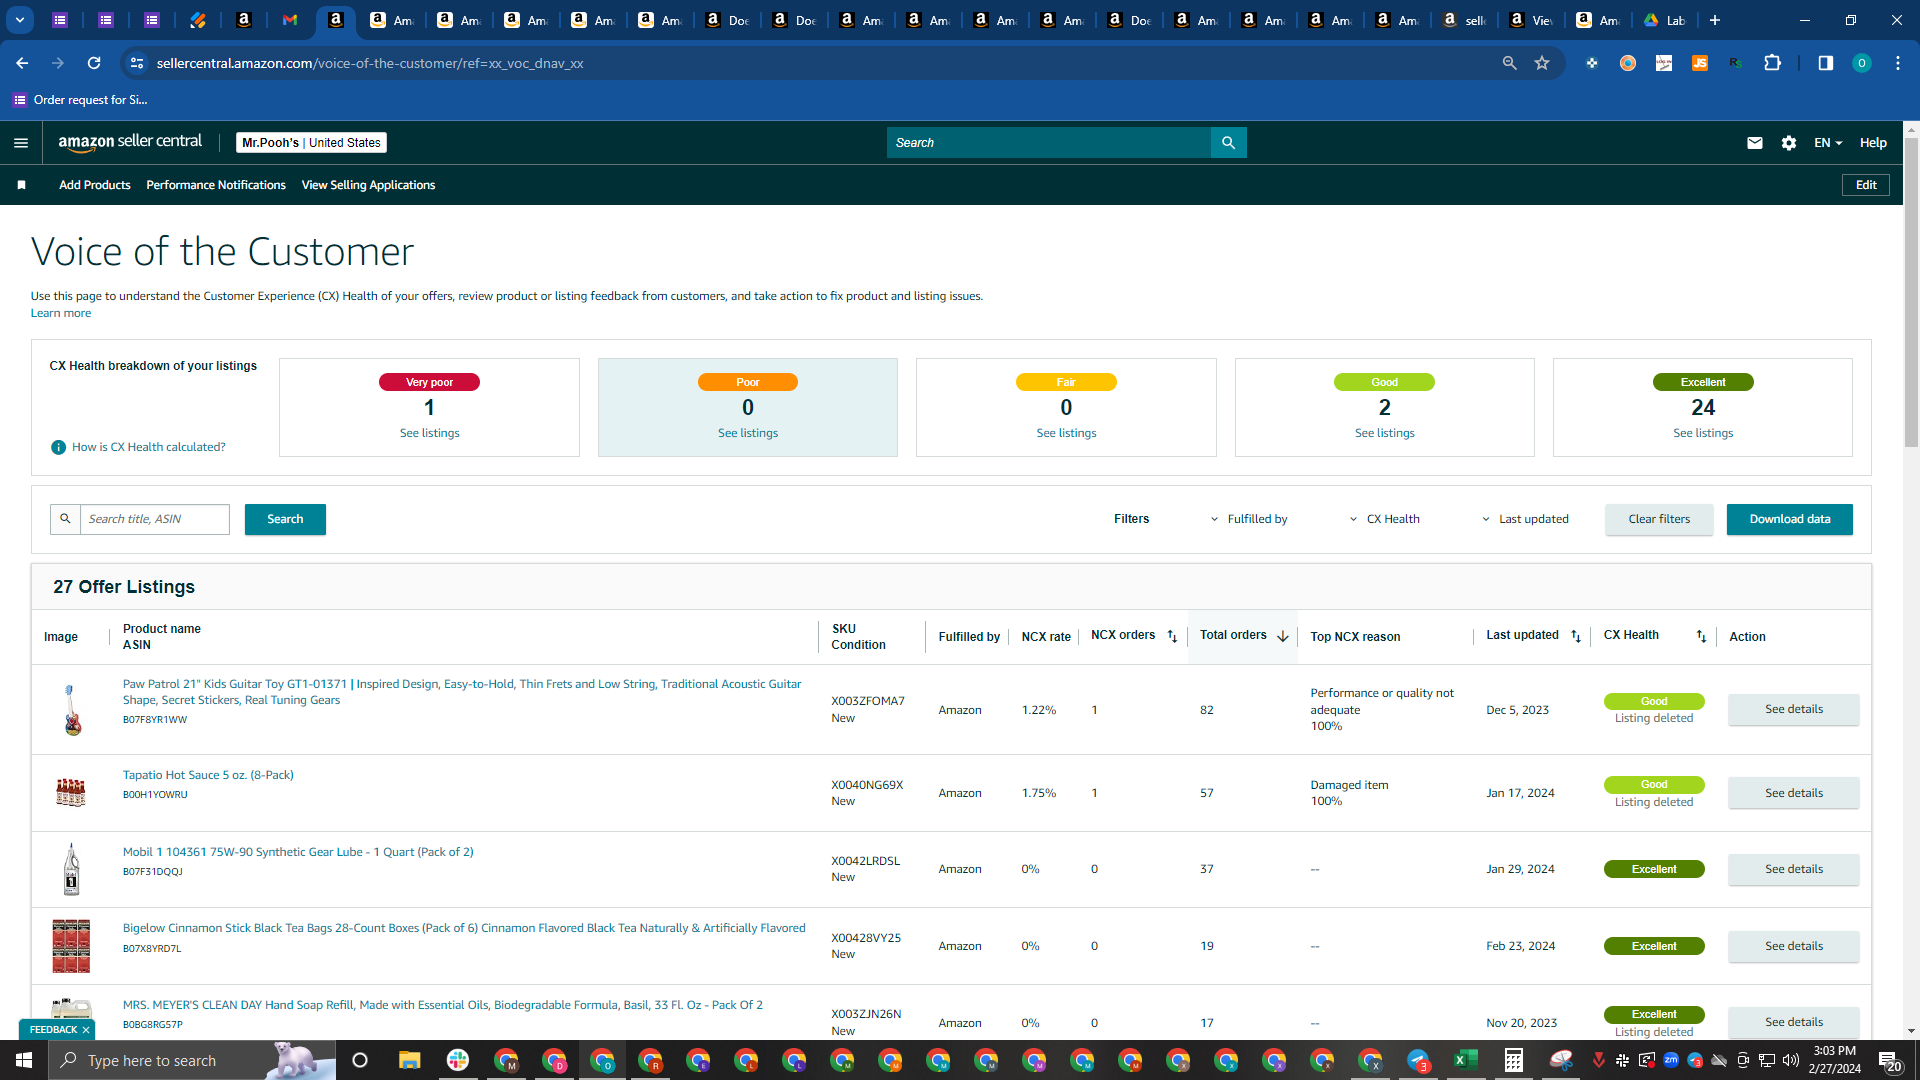This screenshot has width=1920, height=1080.
Task: Go back in the browser
Action: 22,63
